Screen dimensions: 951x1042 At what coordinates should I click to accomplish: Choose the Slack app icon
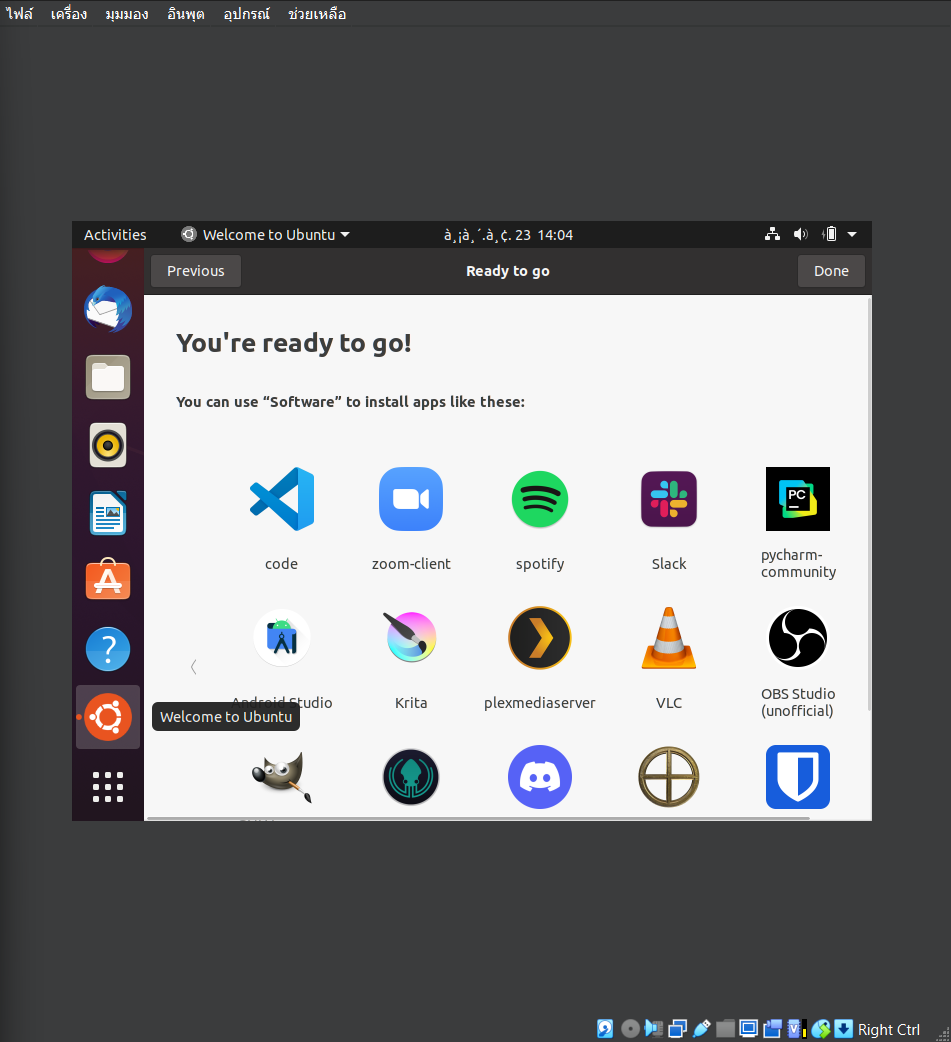(669, 499)
